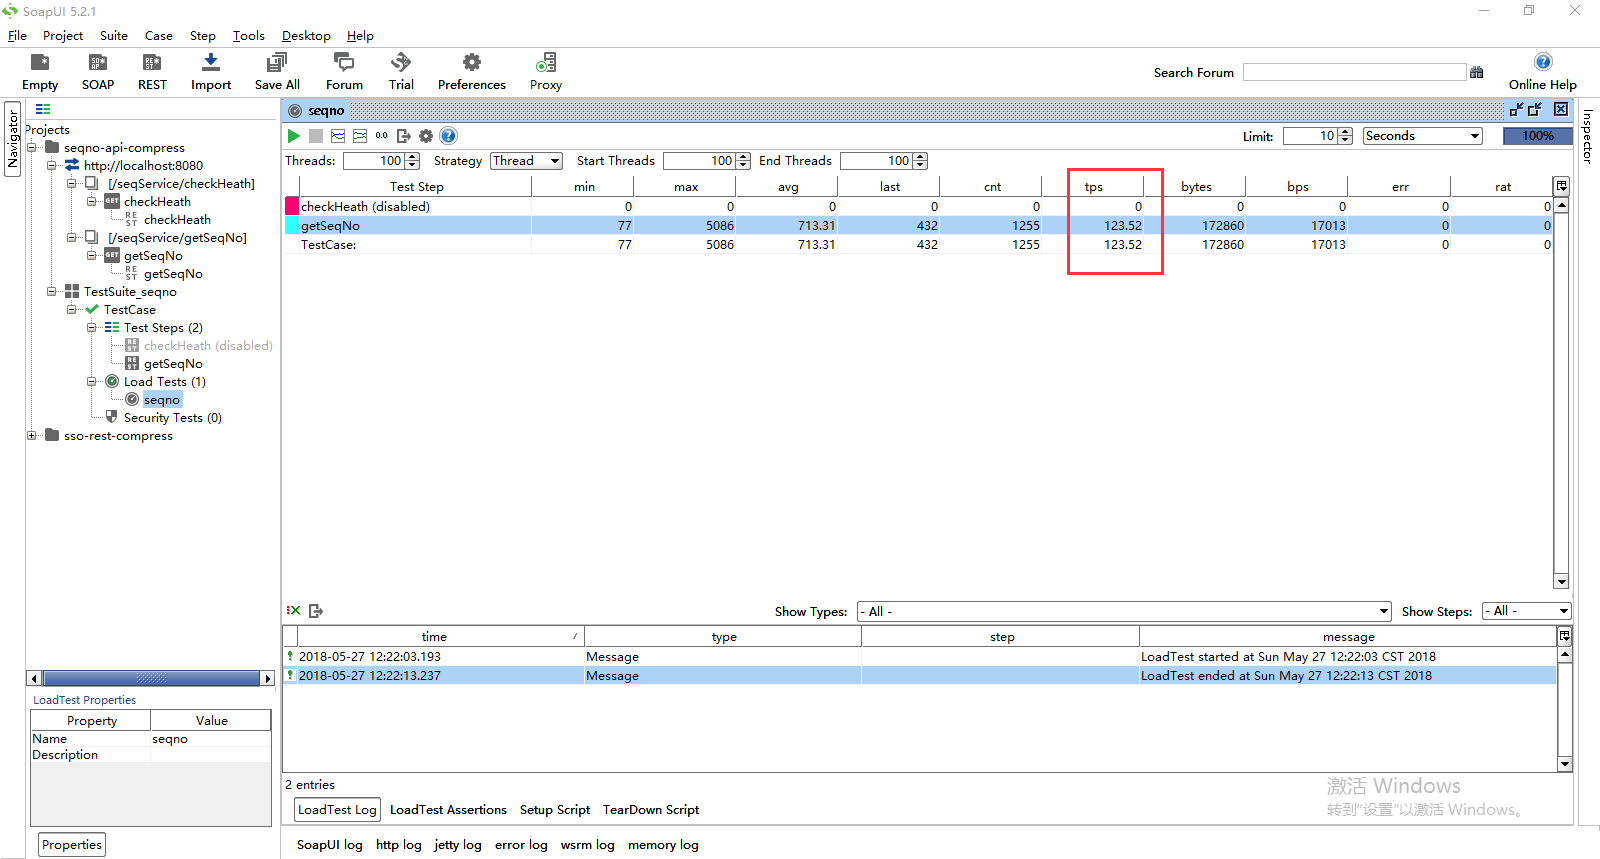Open the Case menu
The height and width of the screenshot is (859, 1600).
159,36
